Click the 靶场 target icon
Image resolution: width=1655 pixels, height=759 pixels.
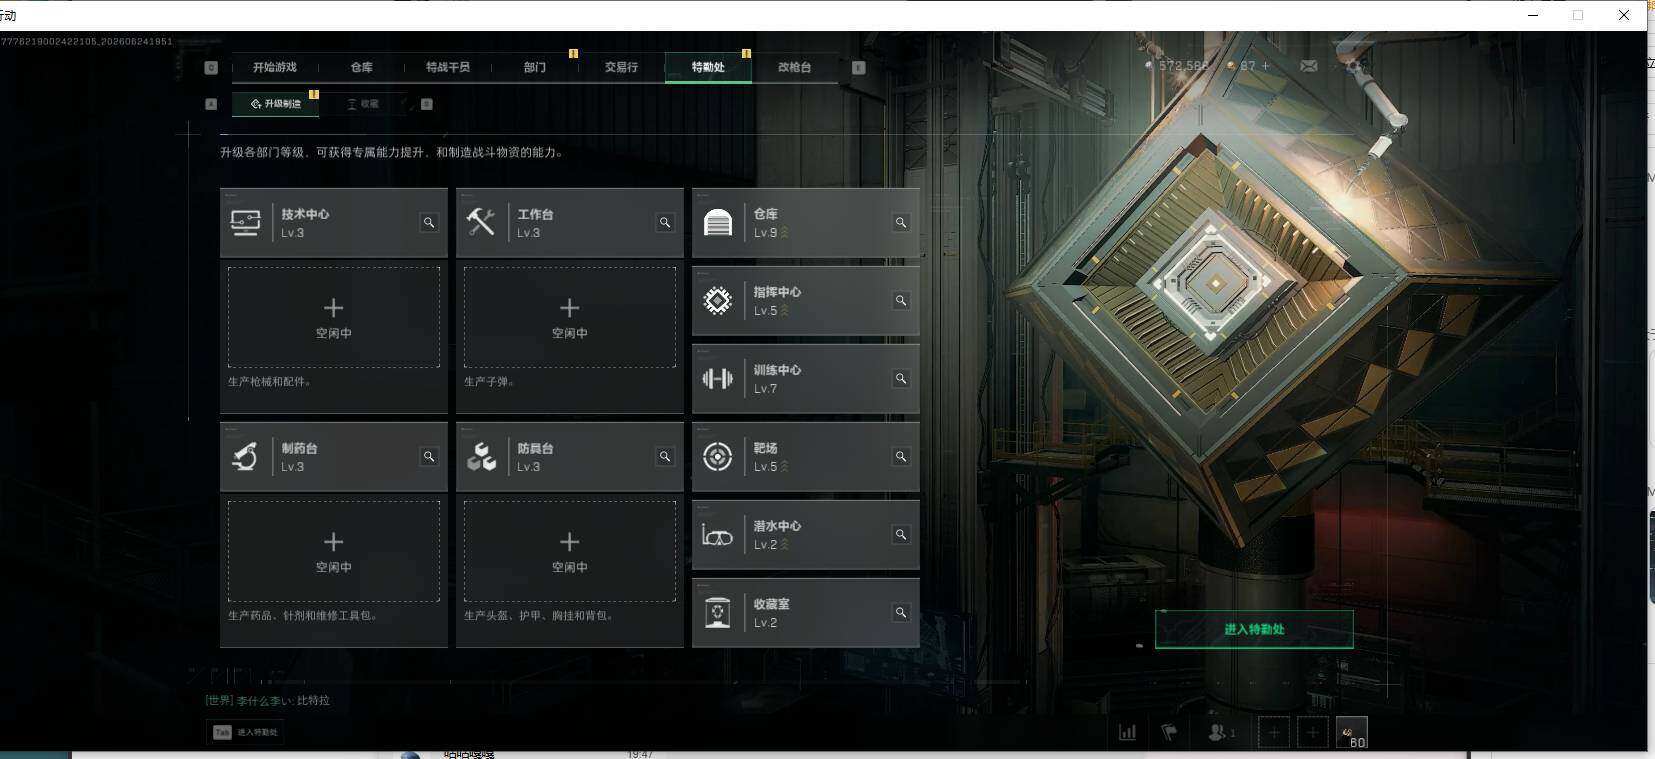[x=718, y=456]
